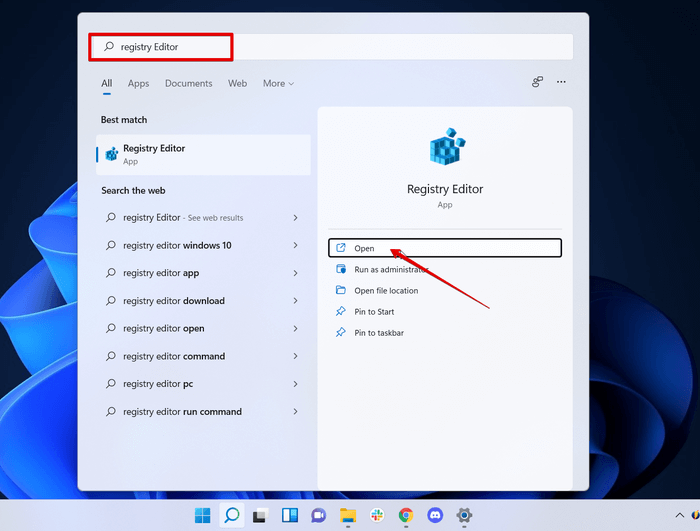Open Slack from the taskbar

click(x=377, y=515)
